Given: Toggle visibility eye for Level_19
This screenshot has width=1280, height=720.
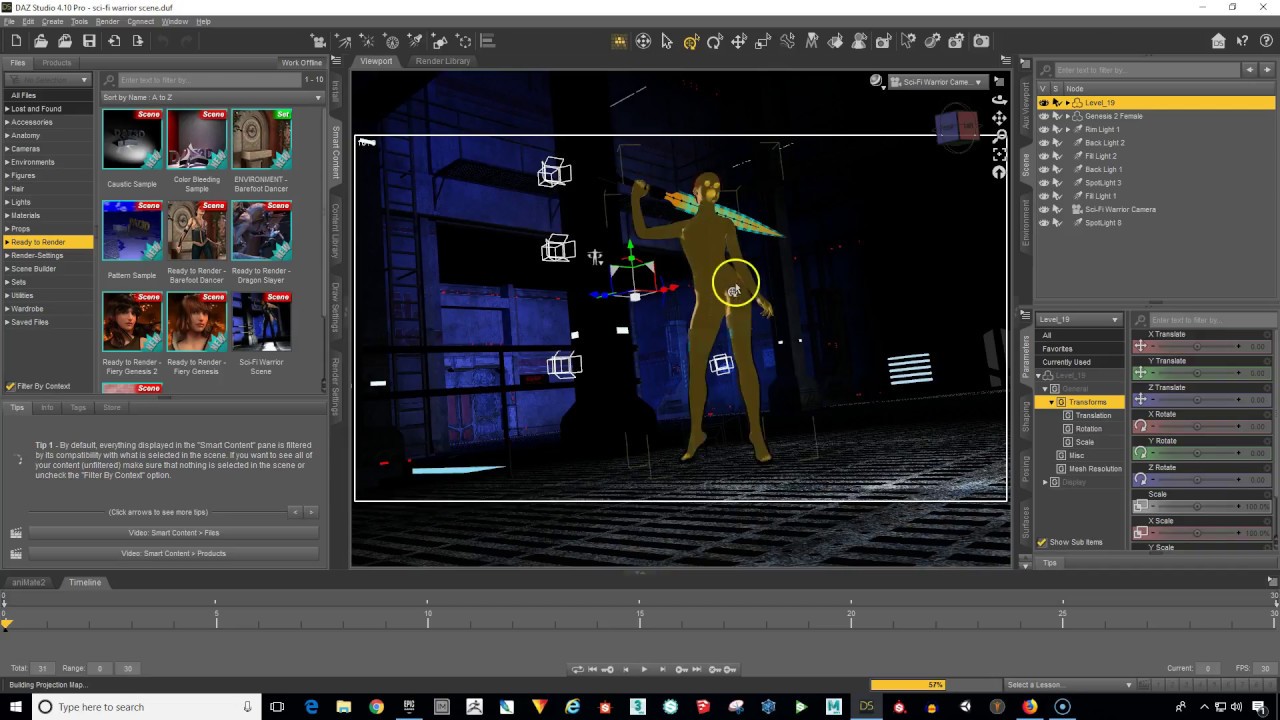Looking at the screenshot, I should [1044, 103].
